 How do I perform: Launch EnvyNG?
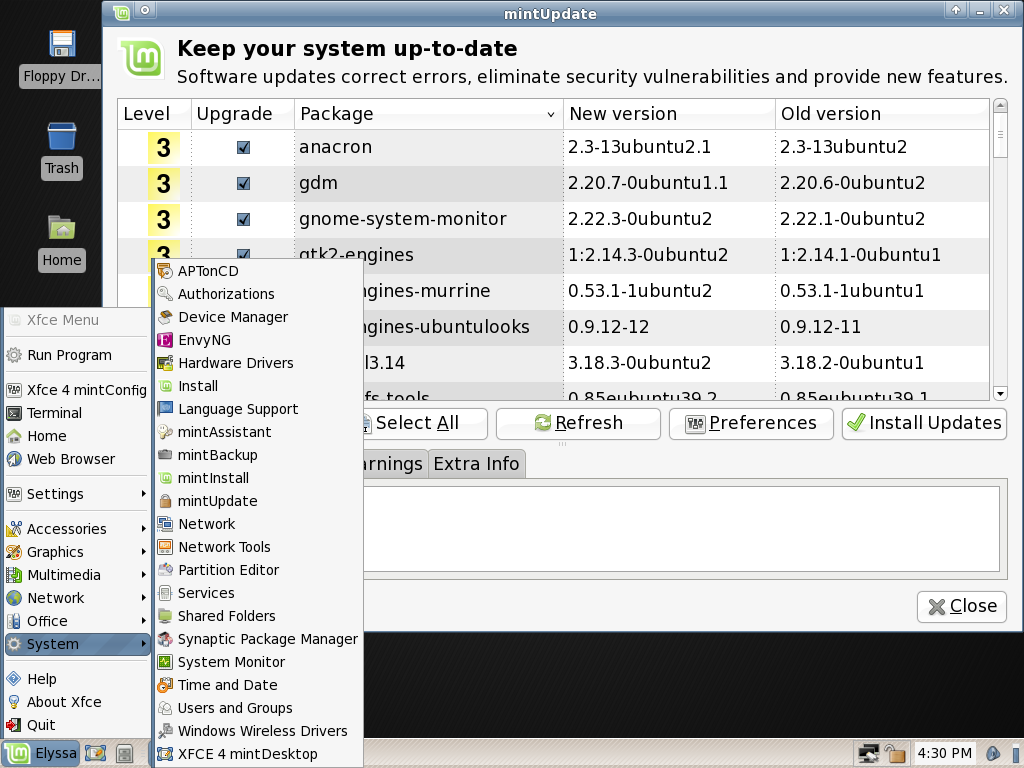258,340
